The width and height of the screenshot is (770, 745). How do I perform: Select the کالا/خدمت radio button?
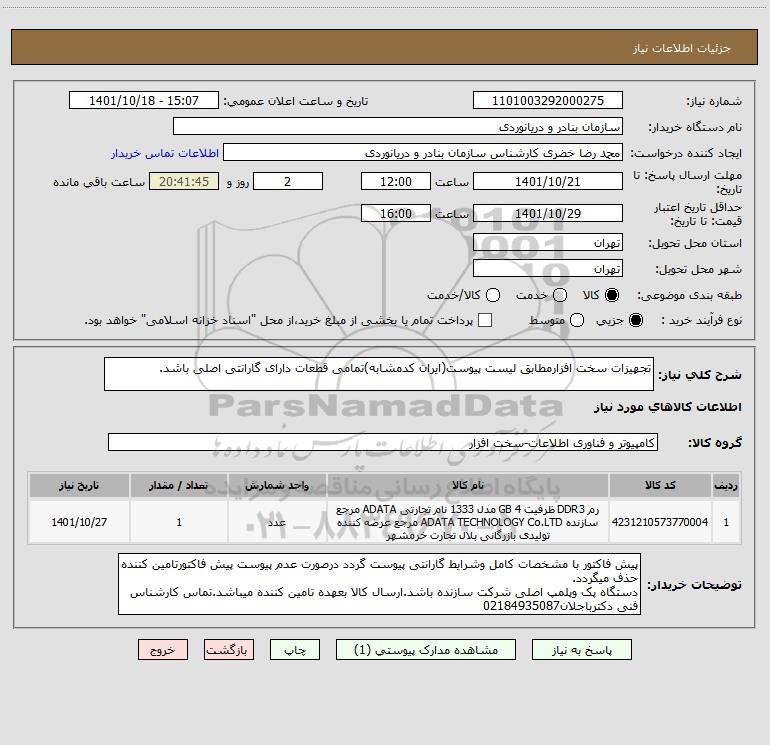tap(493, 295)
